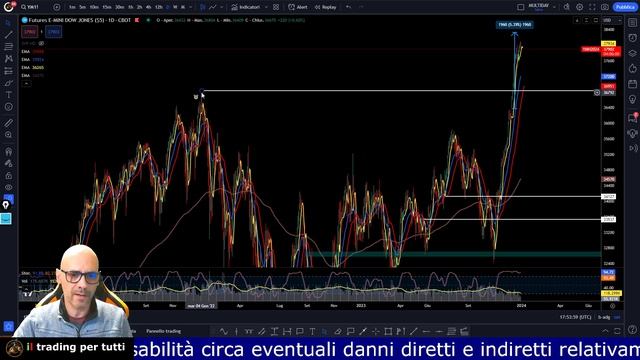Toggle lock all drawings padlock
The width and height of the screenshot is (640, 360).
pos(9,176)
